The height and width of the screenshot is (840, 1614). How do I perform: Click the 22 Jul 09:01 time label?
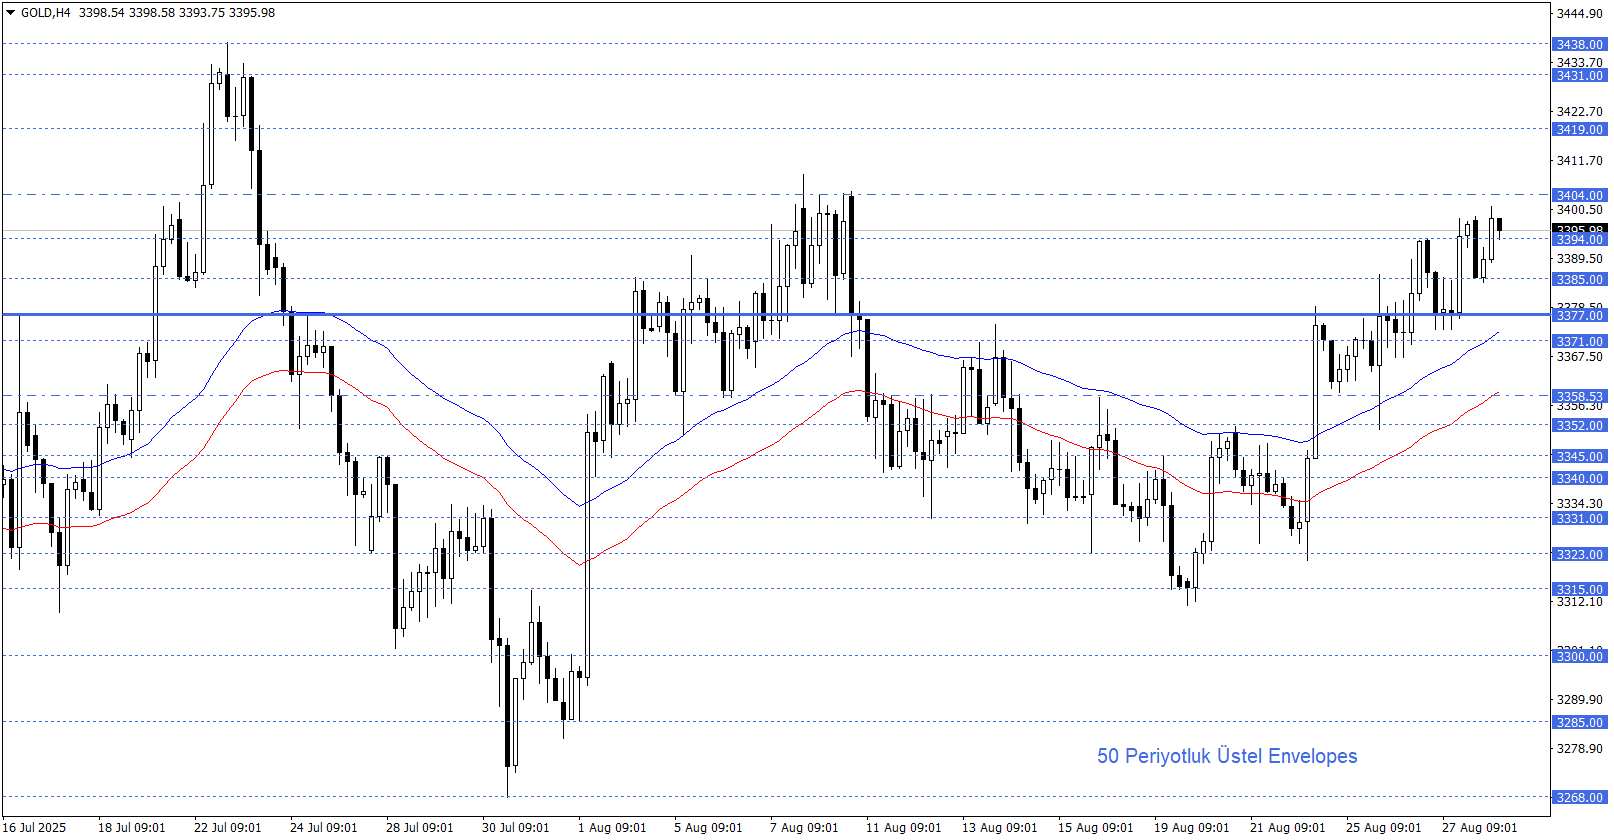[228, 827]
